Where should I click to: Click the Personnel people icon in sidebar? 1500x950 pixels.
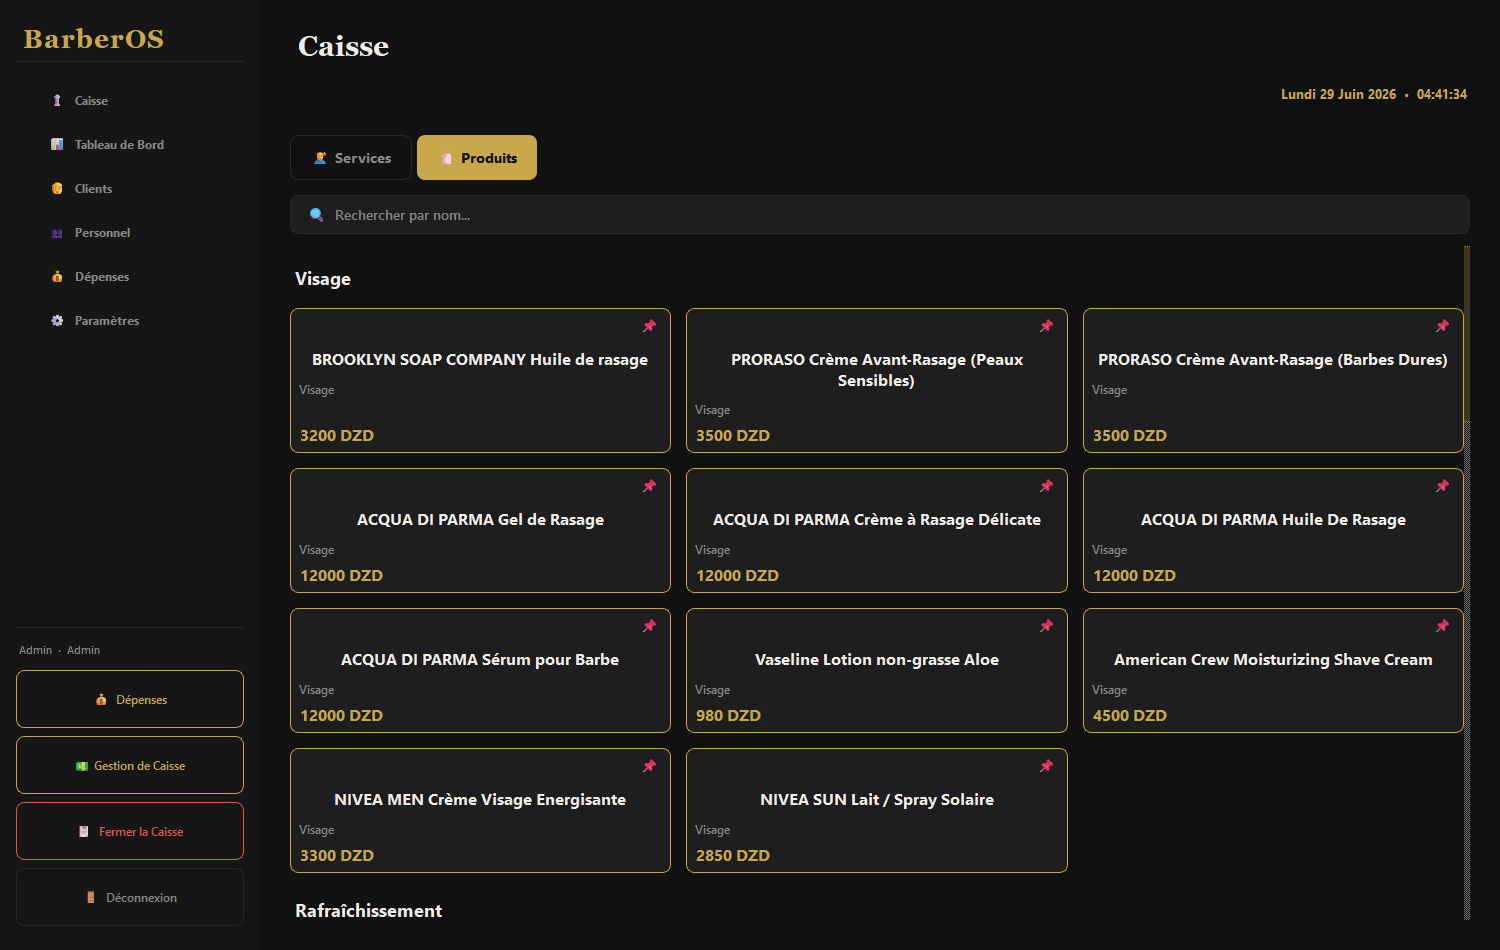tap(57, 233)
